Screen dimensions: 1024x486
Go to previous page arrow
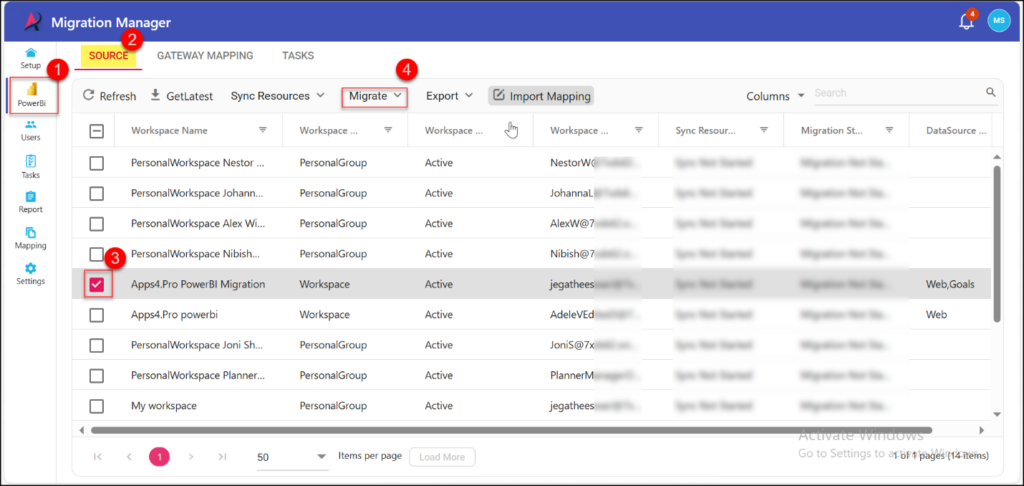[x=129, y=457]
